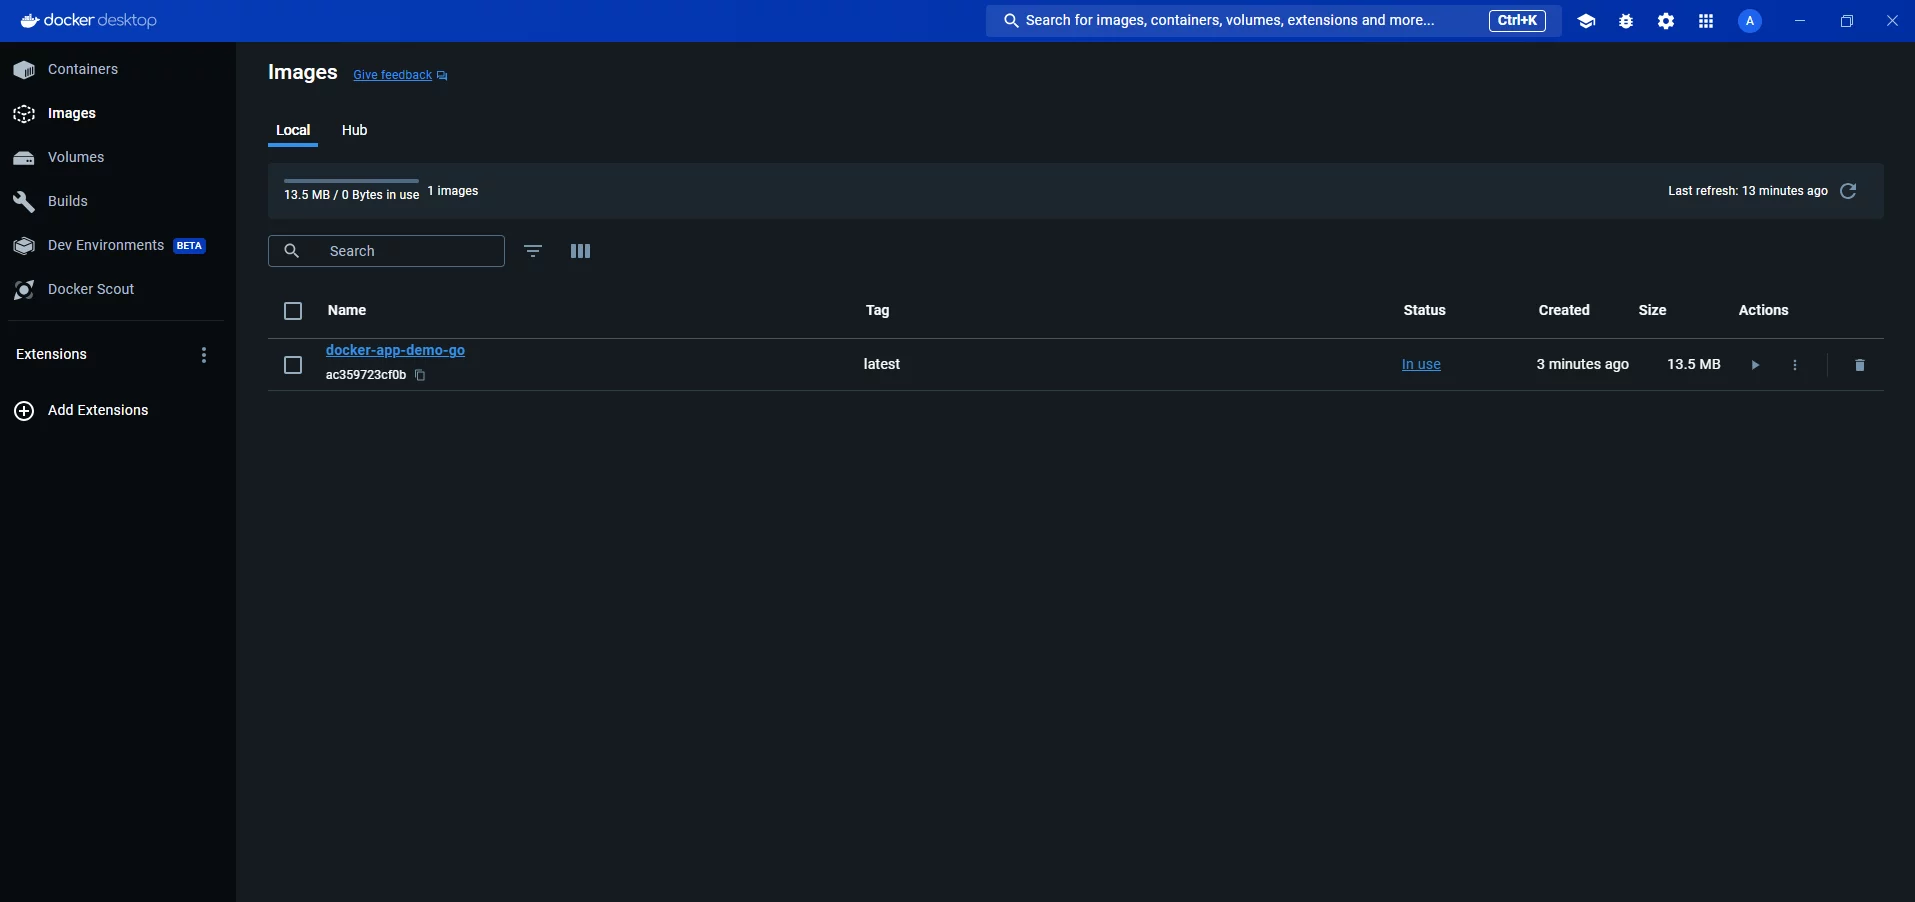Open Extensions three-dot options menu
This screenshot has height=902, width=1915.
click(204, 355)
